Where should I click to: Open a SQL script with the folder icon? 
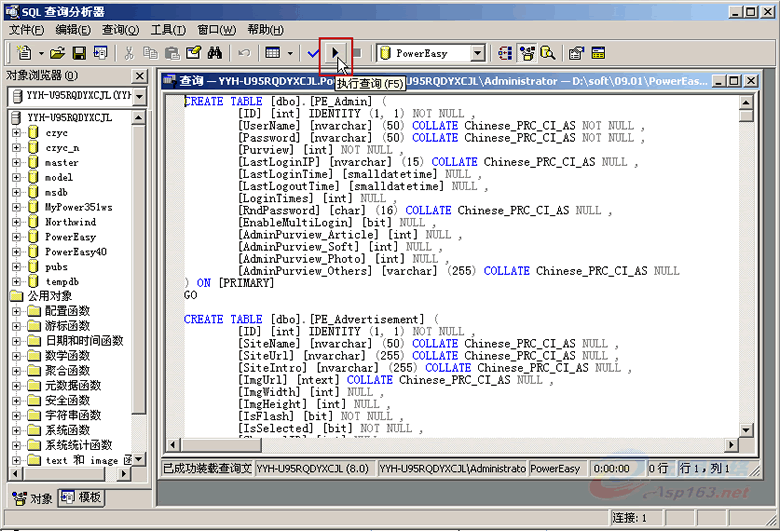(57, 53)
